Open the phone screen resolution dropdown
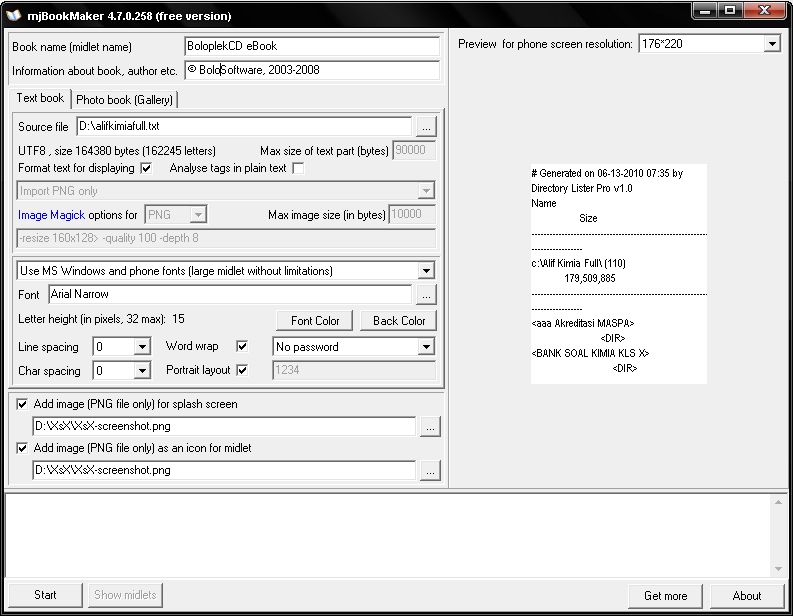The height and width of the screenshot is (616, 793). pos(772,44)
